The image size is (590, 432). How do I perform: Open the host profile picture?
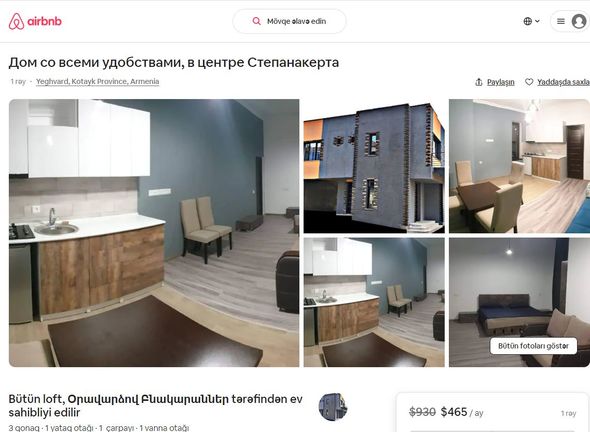[333, 407]
